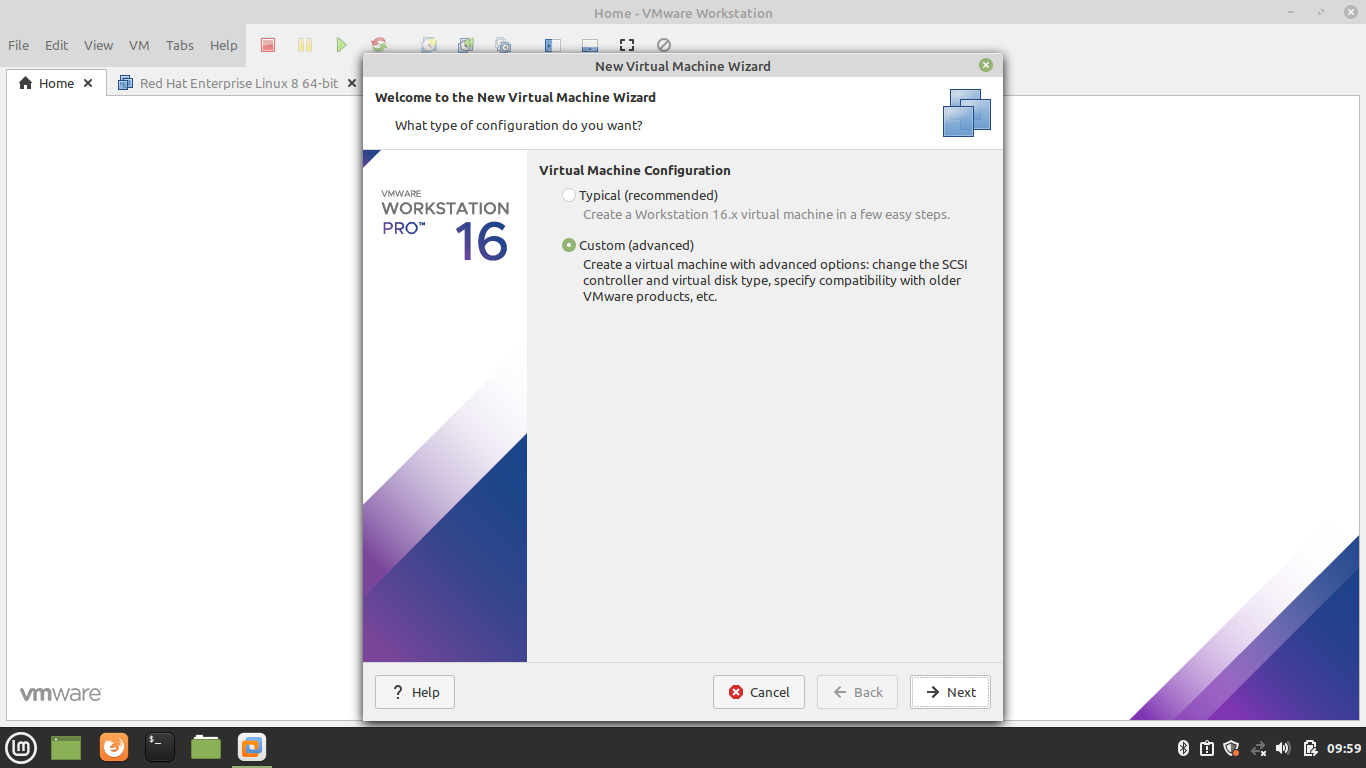Screen dimensions: 1366x768
Task: Launch Firefox from the taskbar
Action: tap(114, 747)
